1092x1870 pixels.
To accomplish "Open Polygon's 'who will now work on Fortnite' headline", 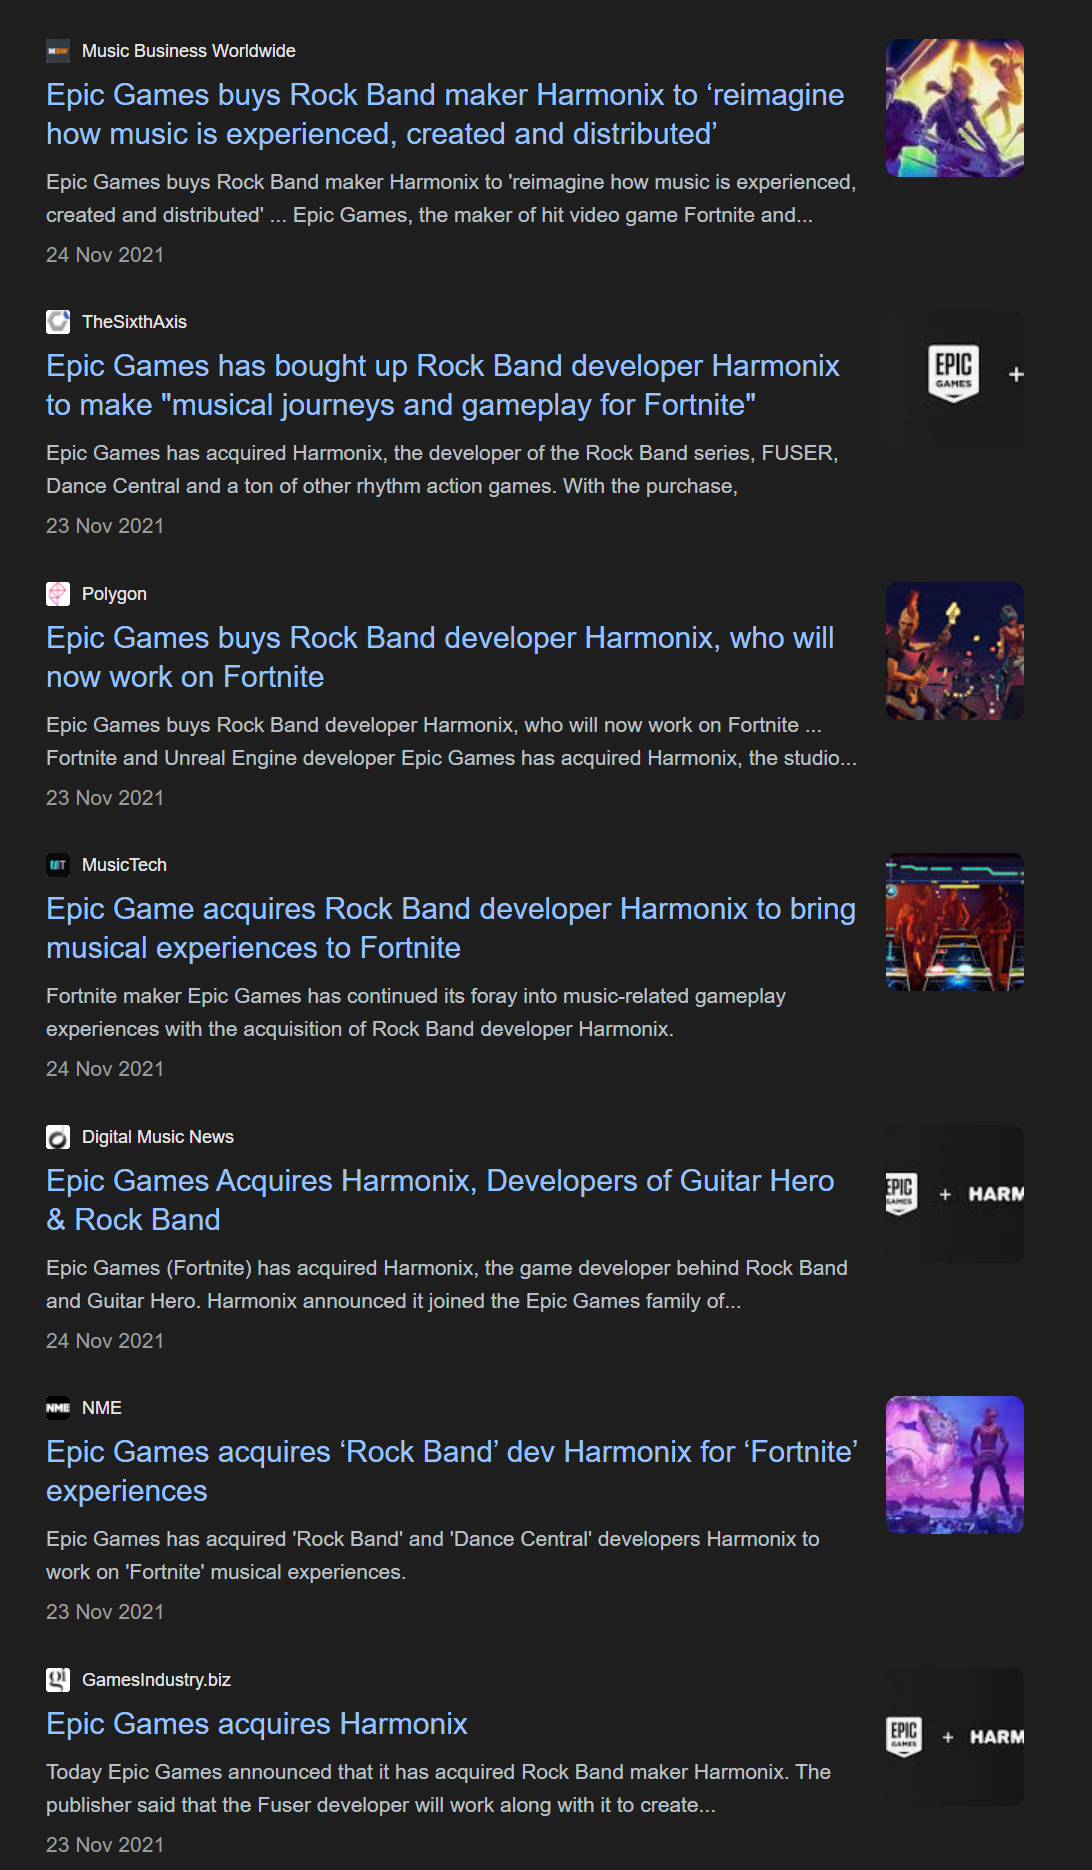I will (x=440, y=657).
